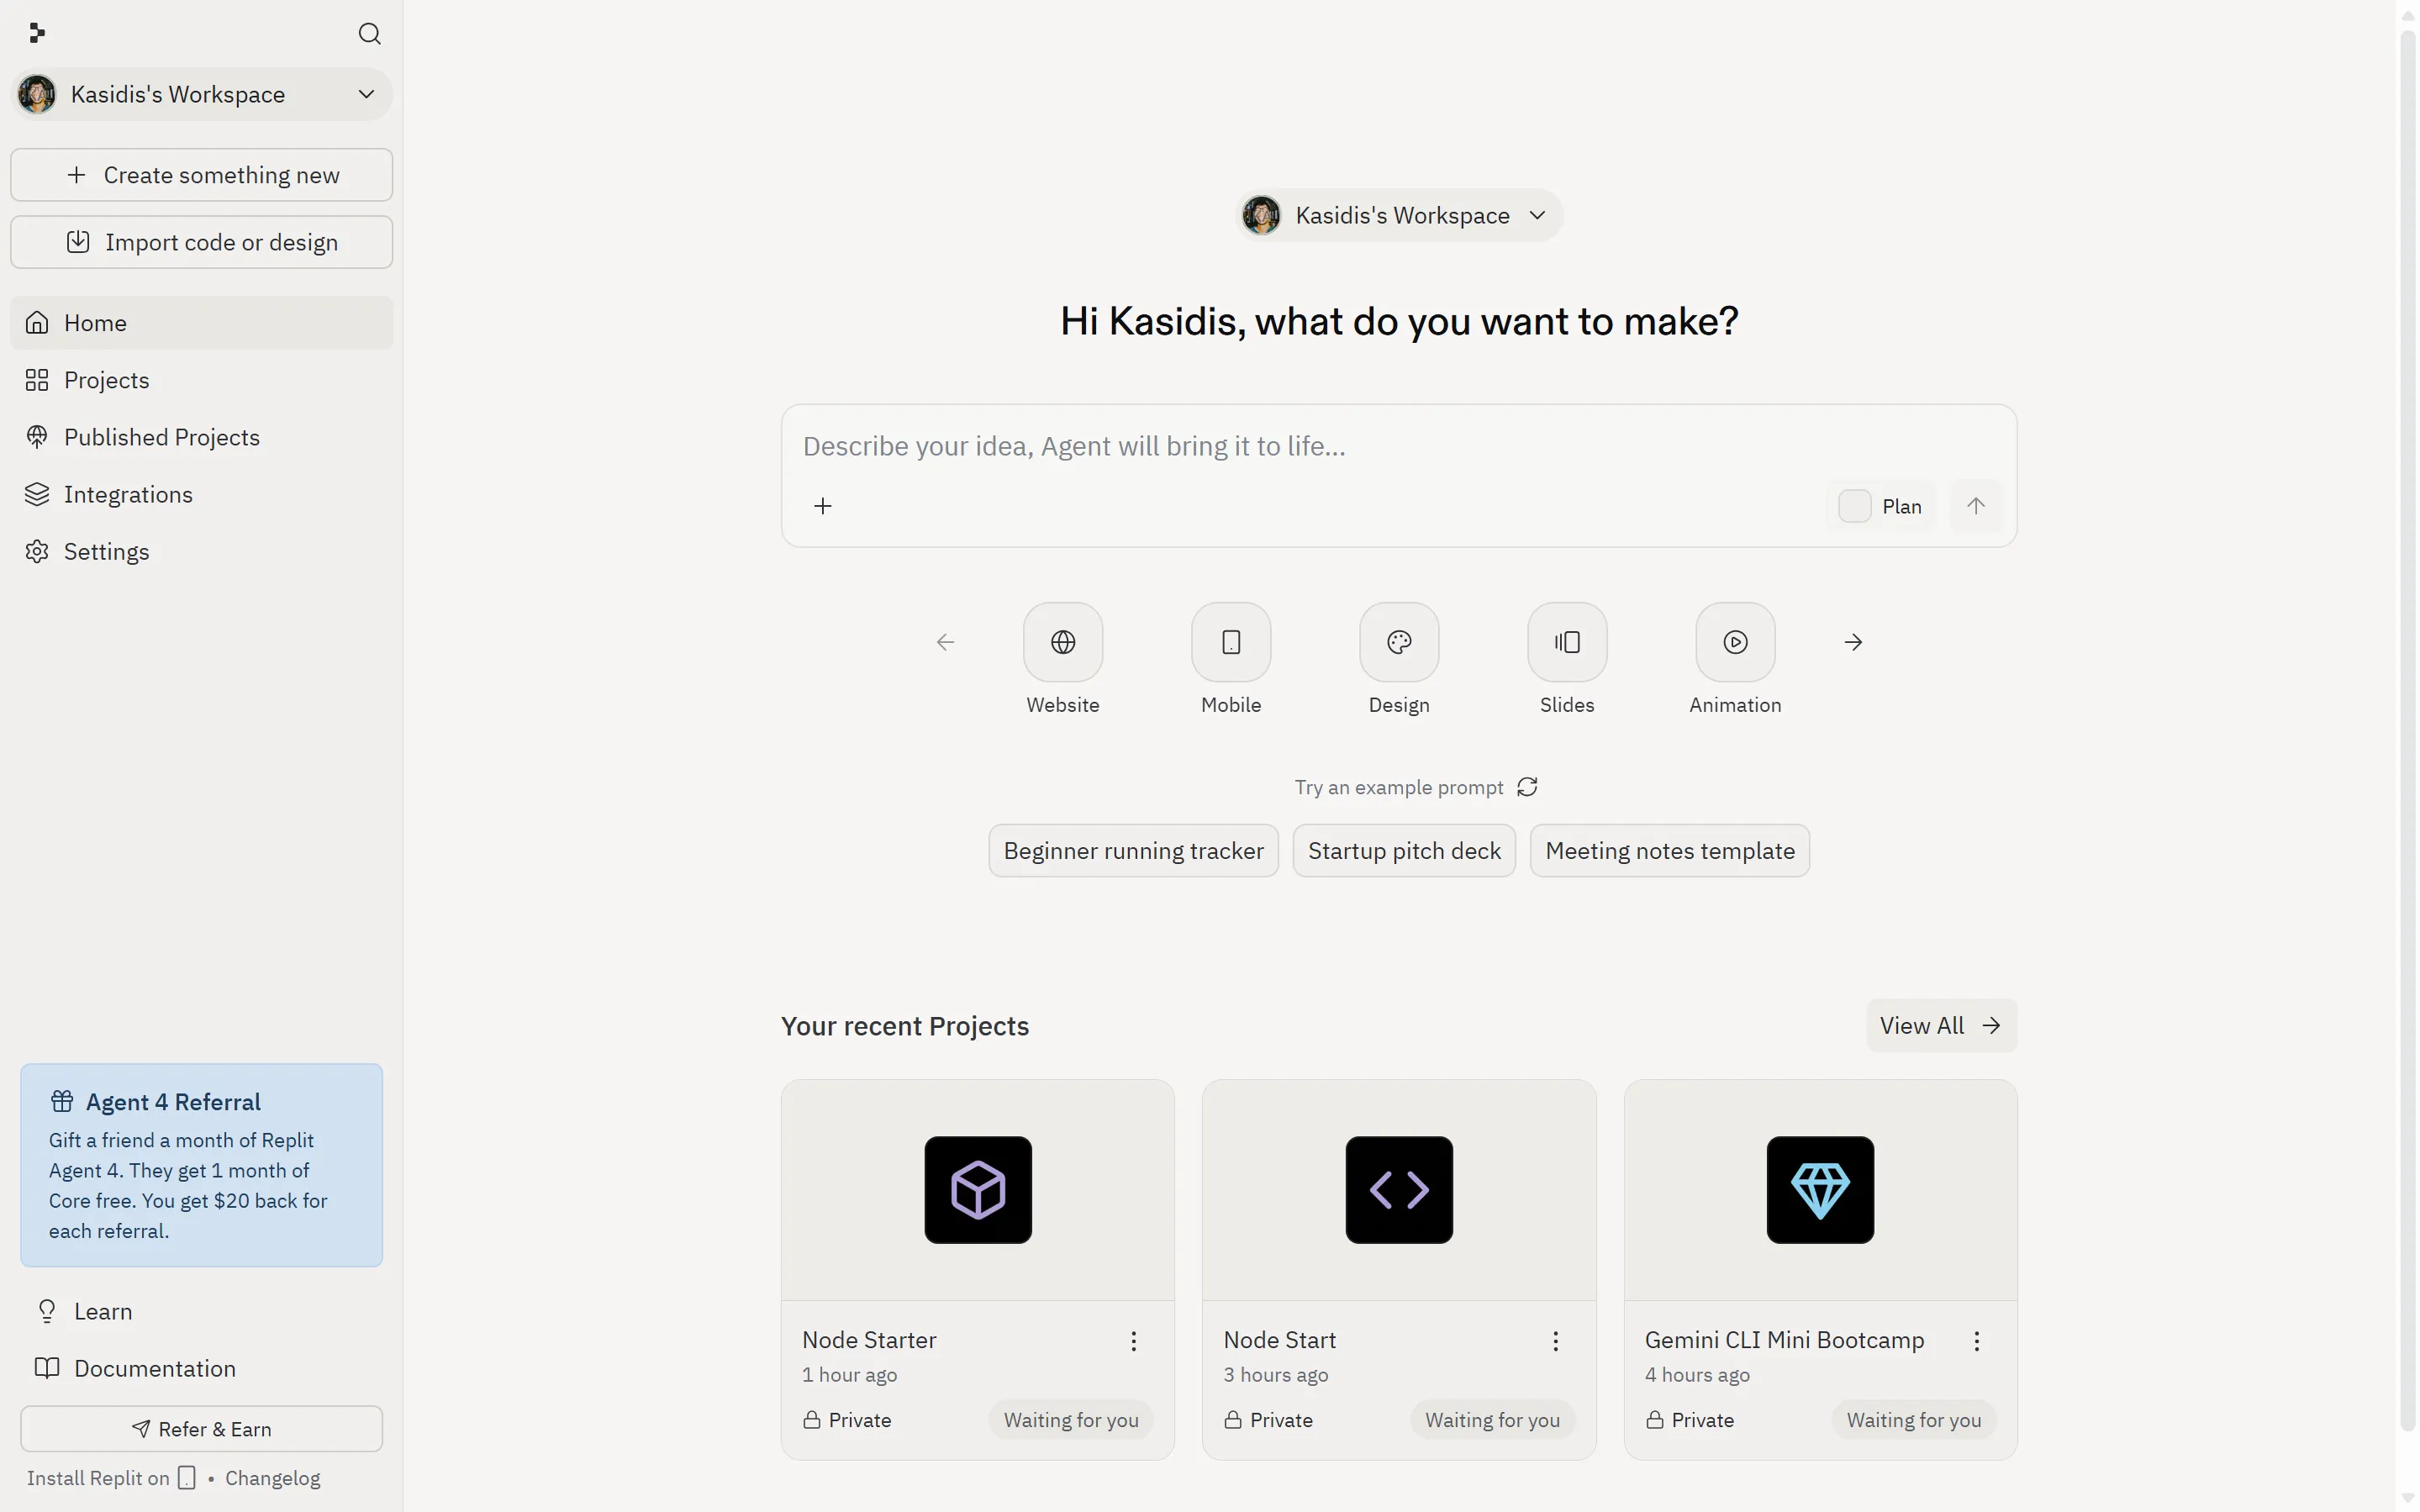Go to Home in sidebar
The height and width of the screenshot is (1512, 2420).
(201, 323)
